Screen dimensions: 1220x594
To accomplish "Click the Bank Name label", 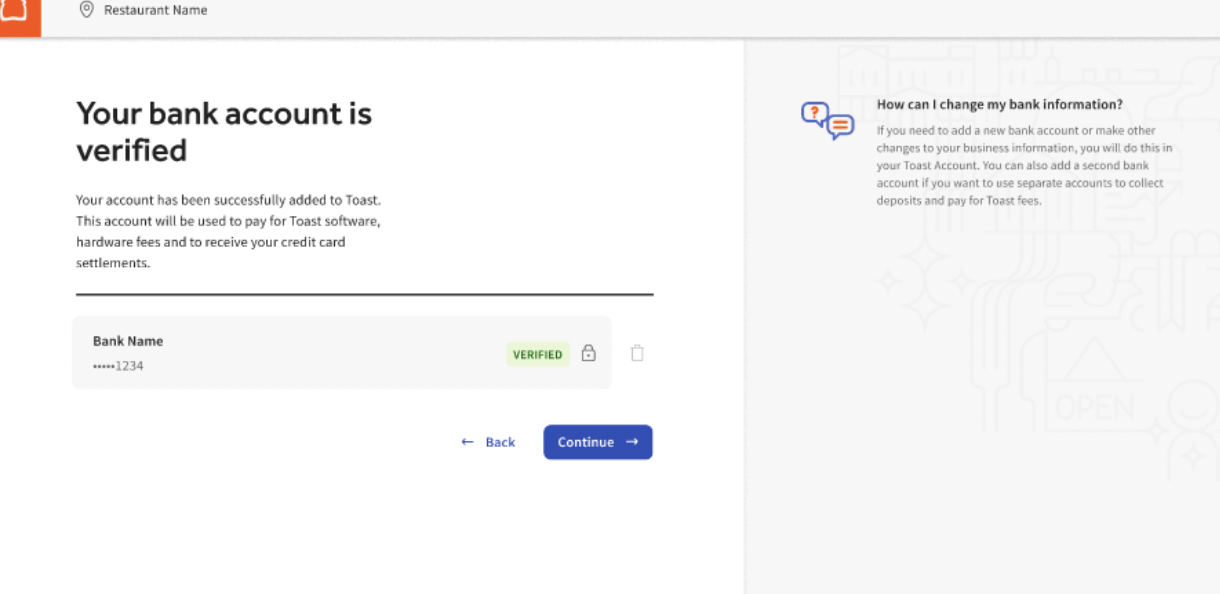I will click(x=127, y=340).
